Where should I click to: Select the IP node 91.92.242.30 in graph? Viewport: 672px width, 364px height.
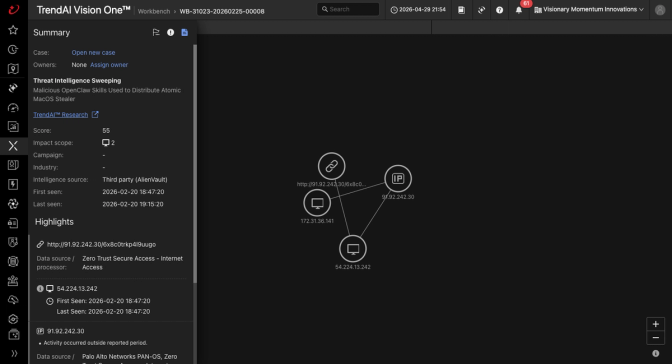[398, 178]
